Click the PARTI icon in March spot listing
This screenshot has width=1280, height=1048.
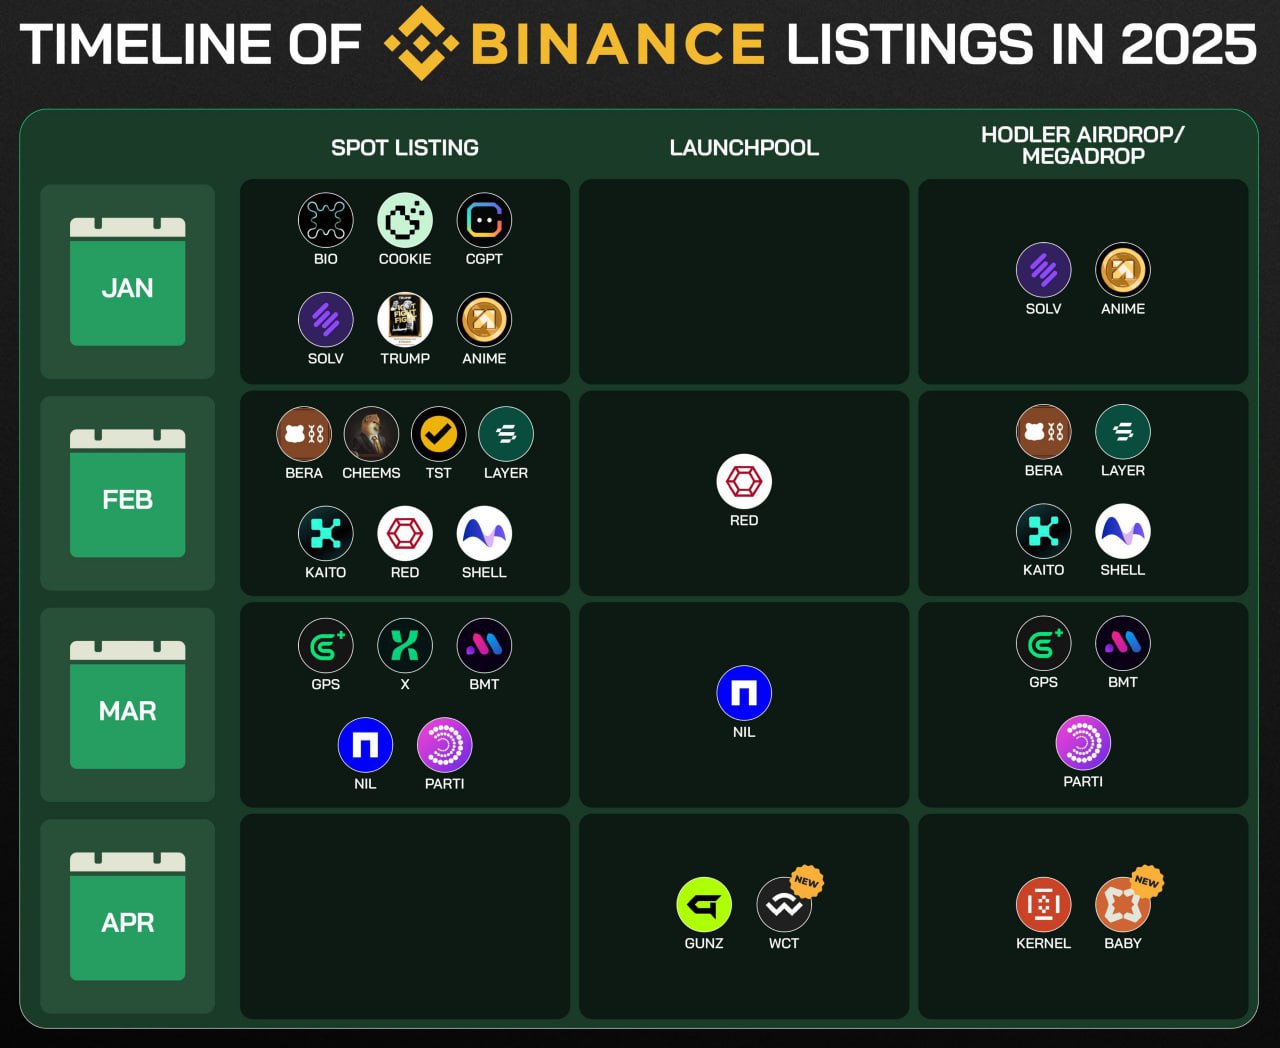(x=445, y=745)
